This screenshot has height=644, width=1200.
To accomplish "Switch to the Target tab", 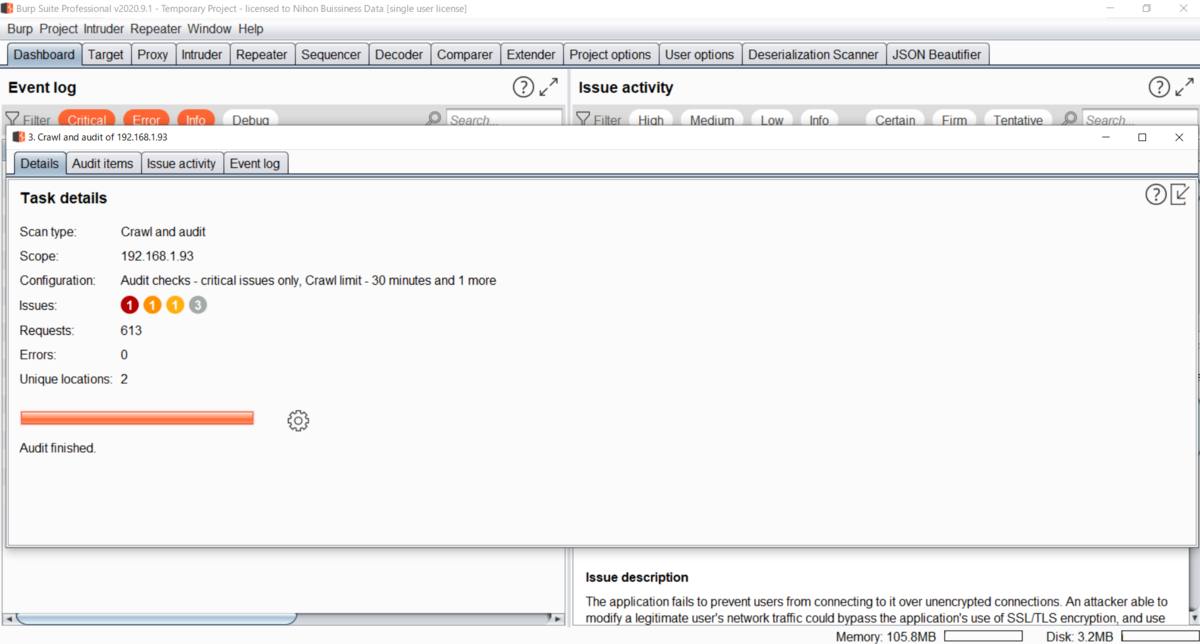I will coord(105,55).
